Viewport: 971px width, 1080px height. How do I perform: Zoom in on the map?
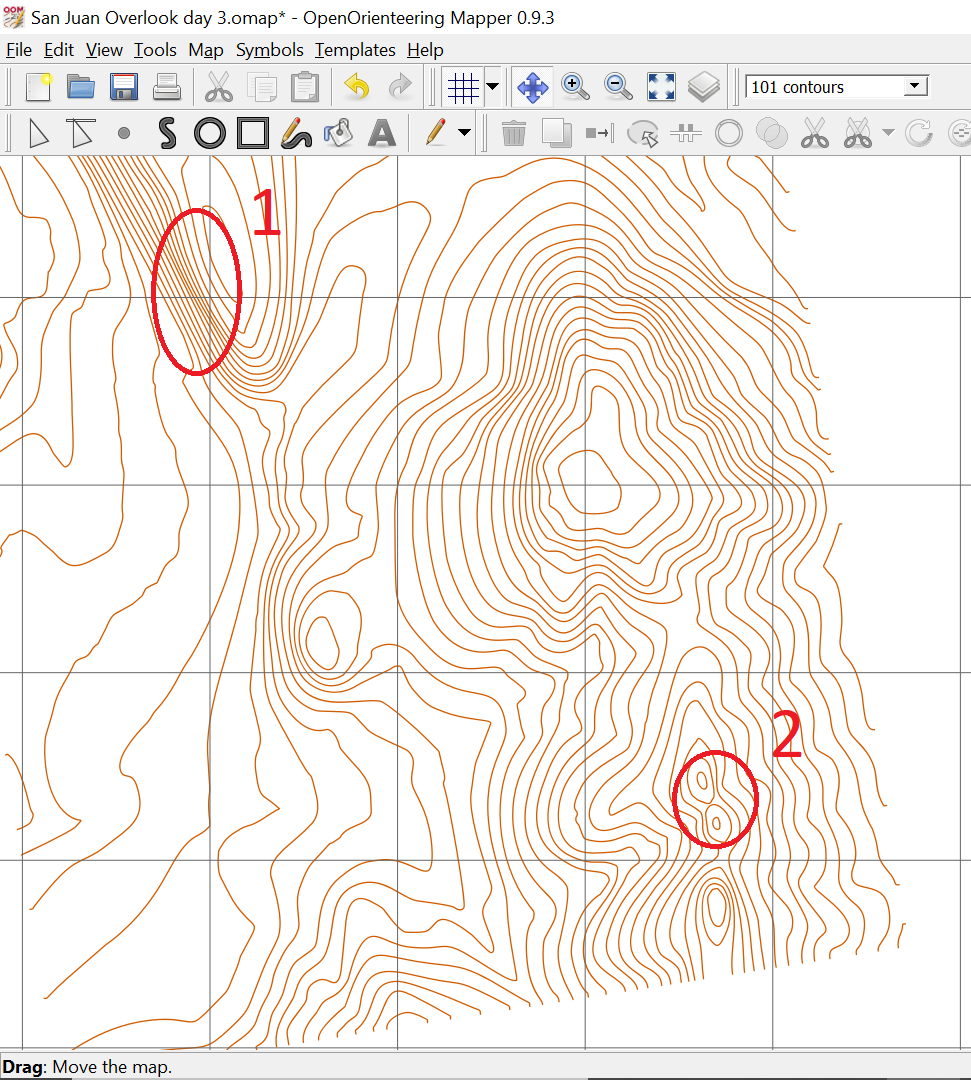pyautogui.click(x=575, y=88)
